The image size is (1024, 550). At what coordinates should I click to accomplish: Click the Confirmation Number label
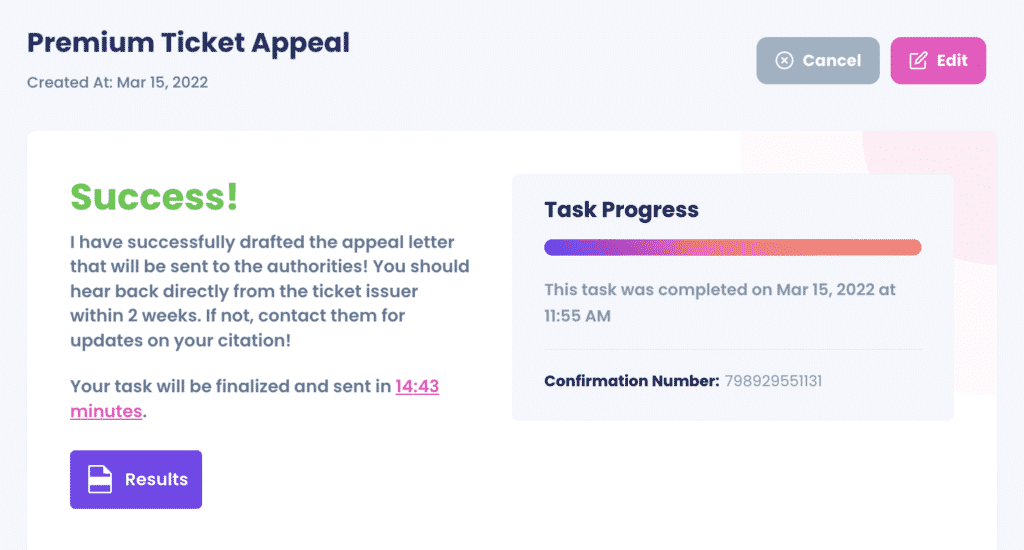(631, 381)
